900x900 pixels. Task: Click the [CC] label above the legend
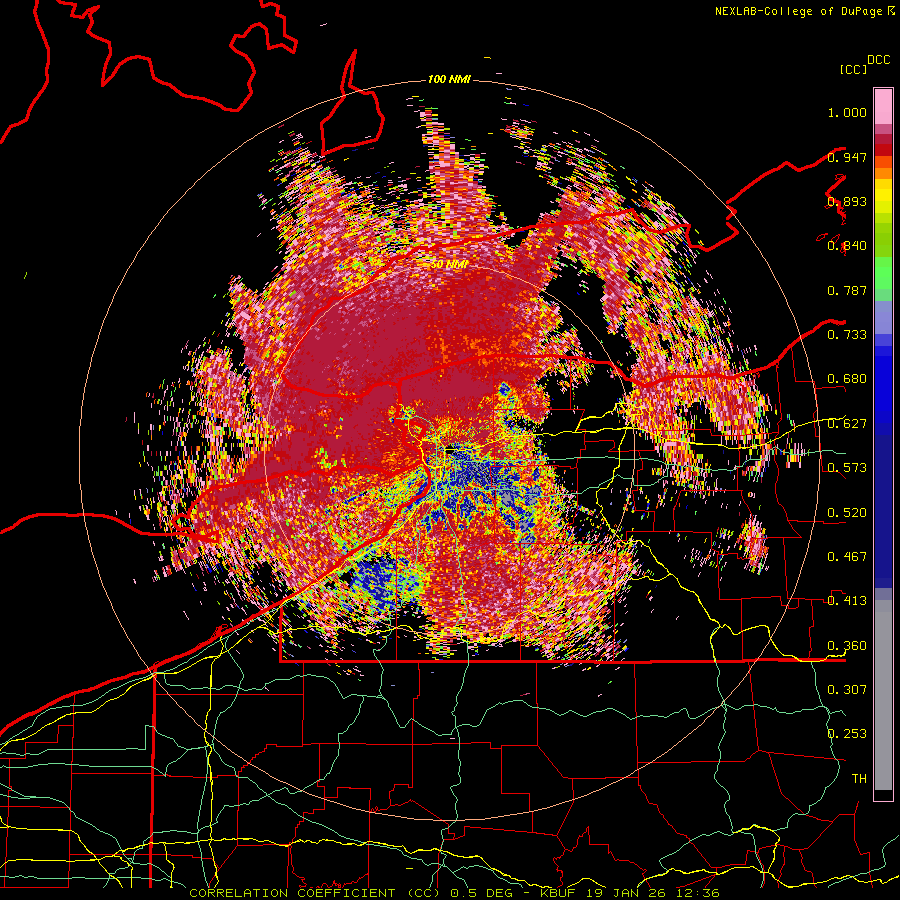click(x=853, y=69)
